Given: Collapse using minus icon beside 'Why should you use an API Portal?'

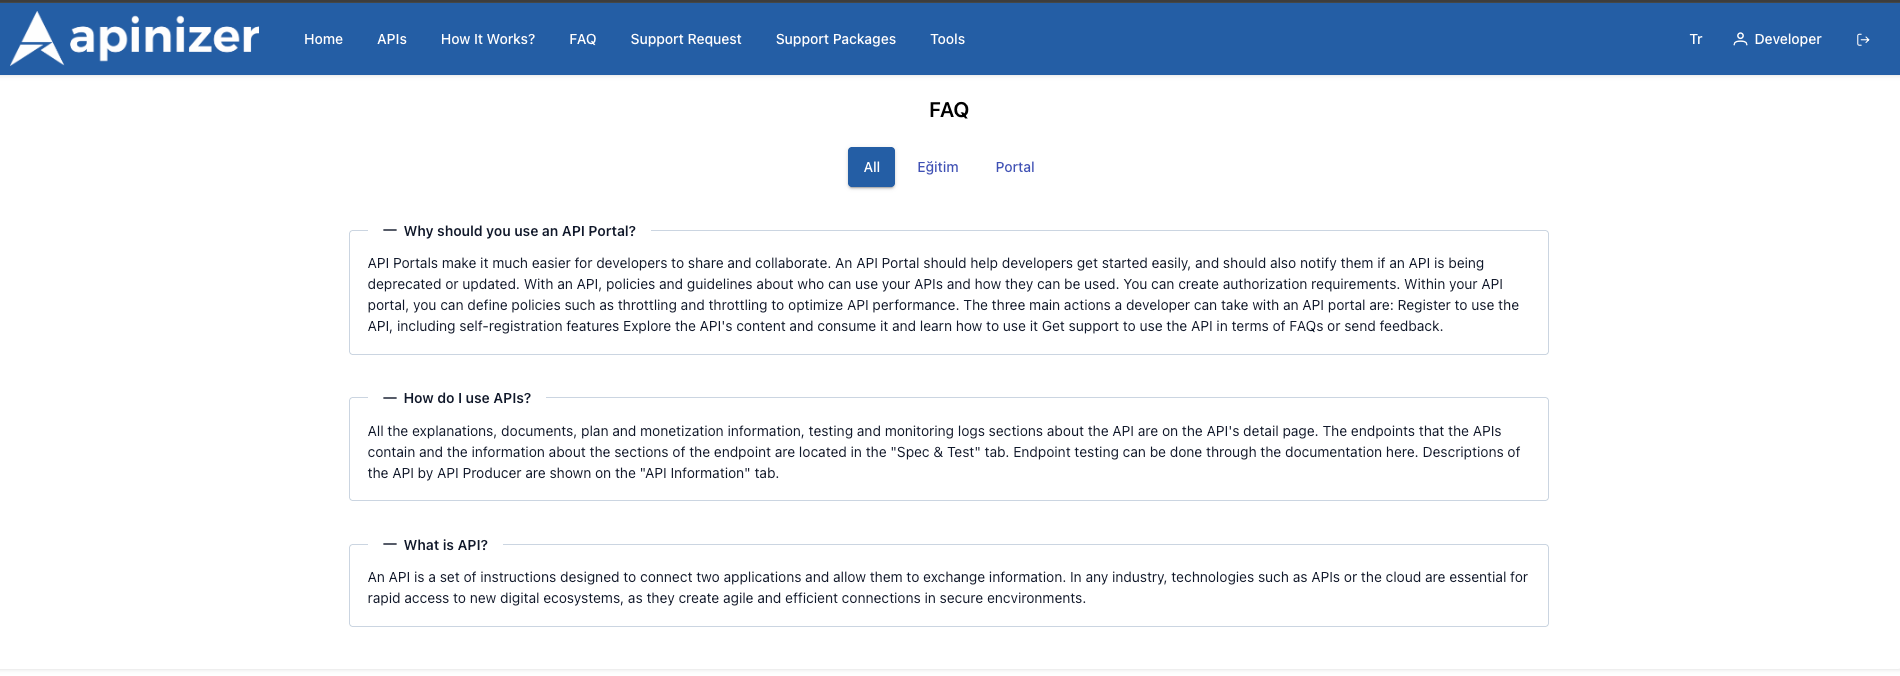Looking at the screenshot, I should 390,231.
